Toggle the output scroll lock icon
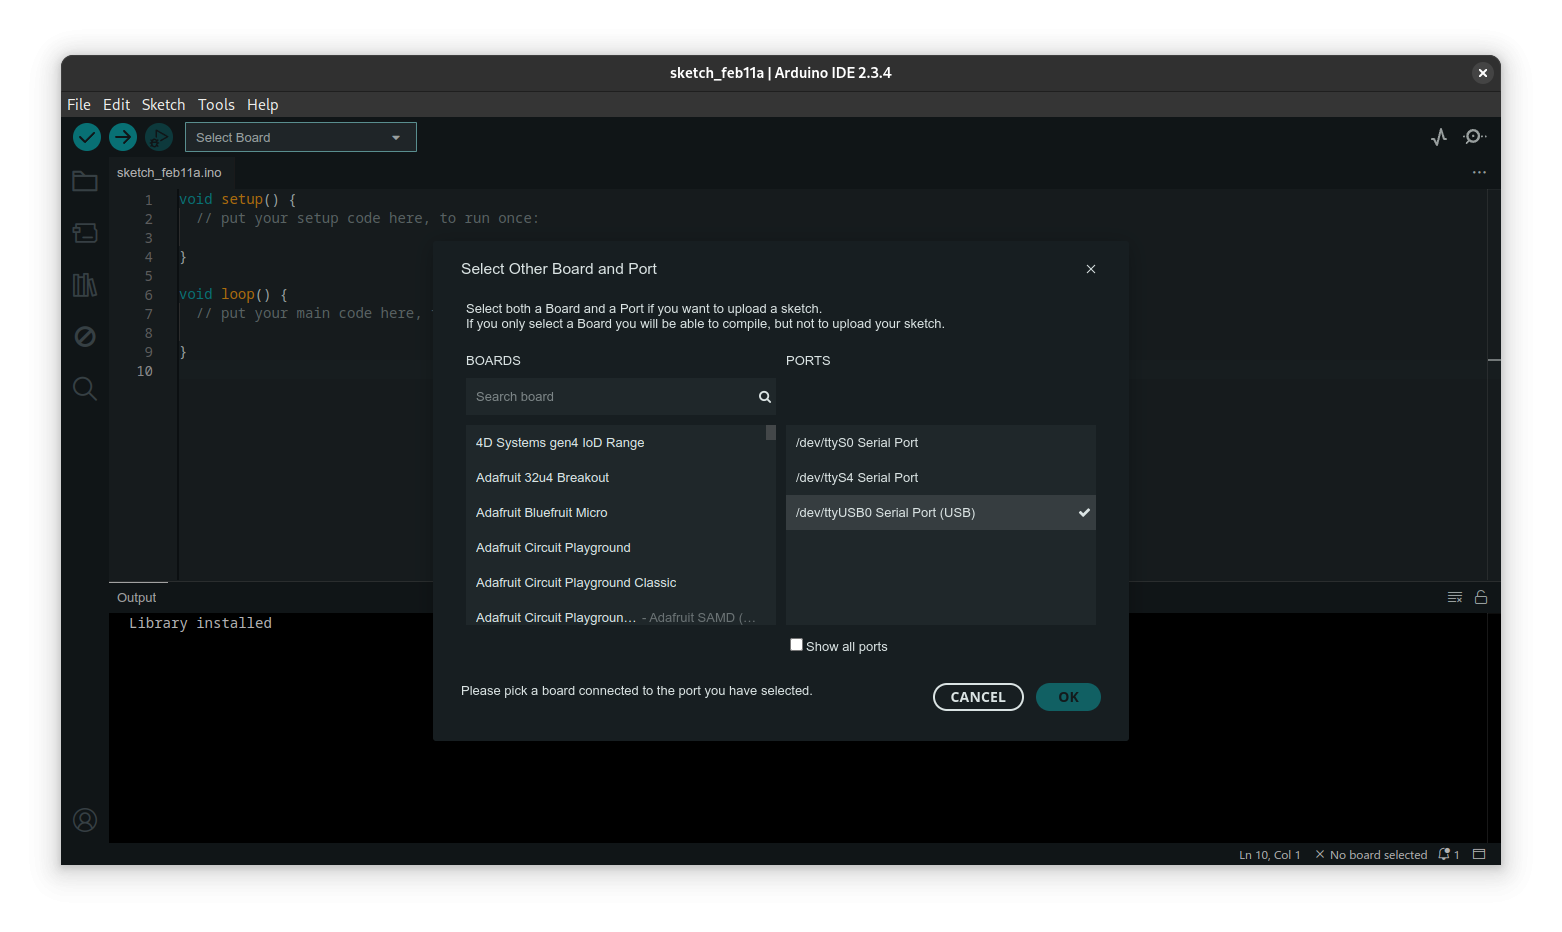 (1481, 597)
